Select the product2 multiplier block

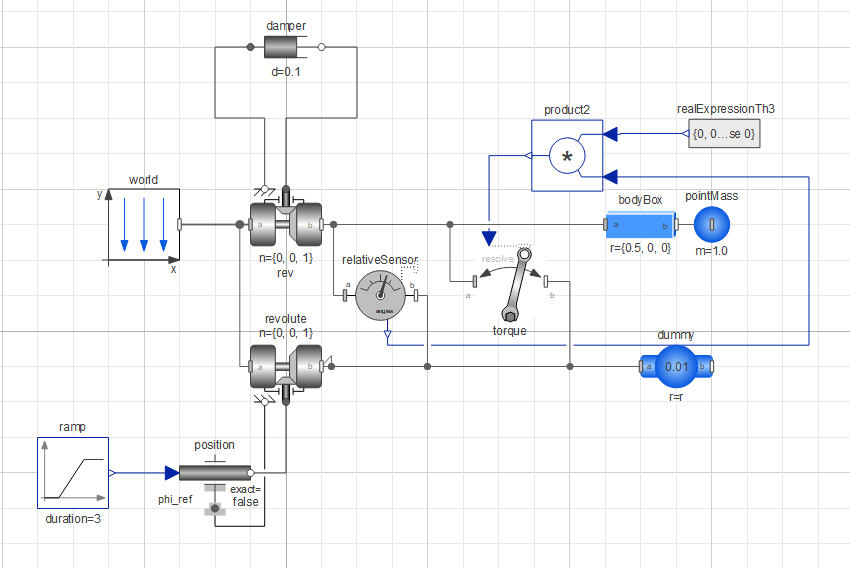click(x=567, y=156)
